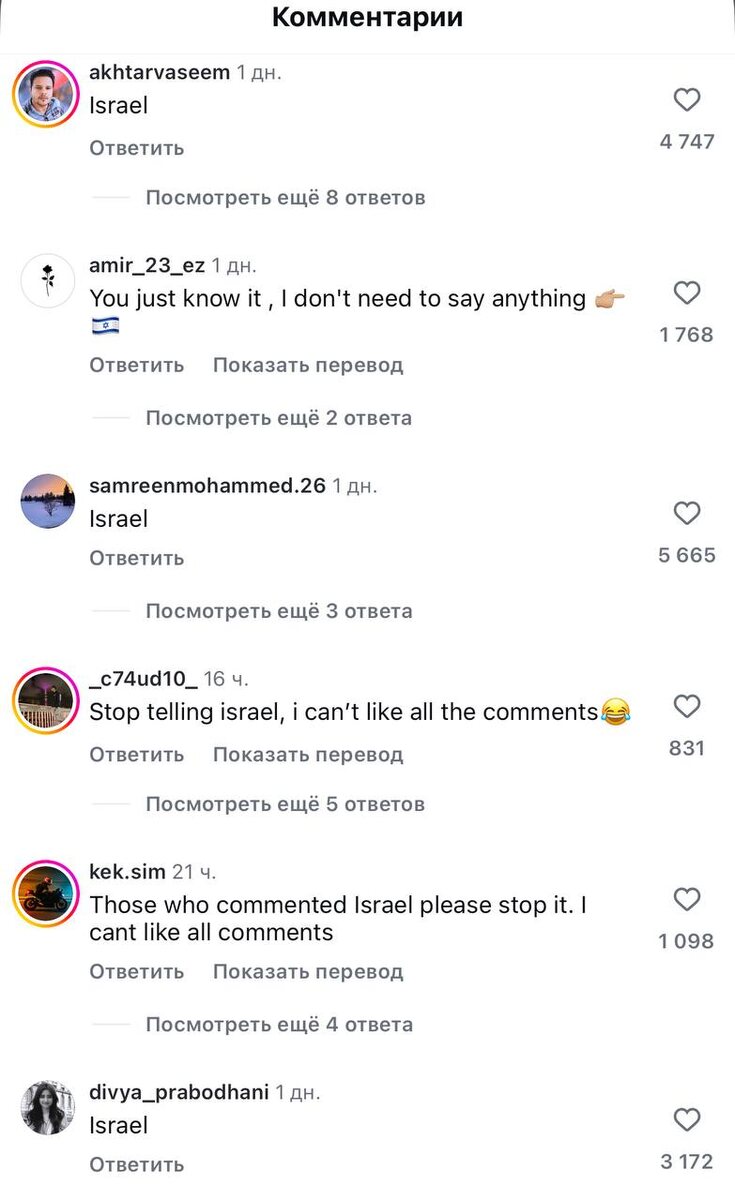This screenshot has width=735, height=1200.
Task: Reply to divya_prabodhani's comment
Action: [x=137, y=1164]
